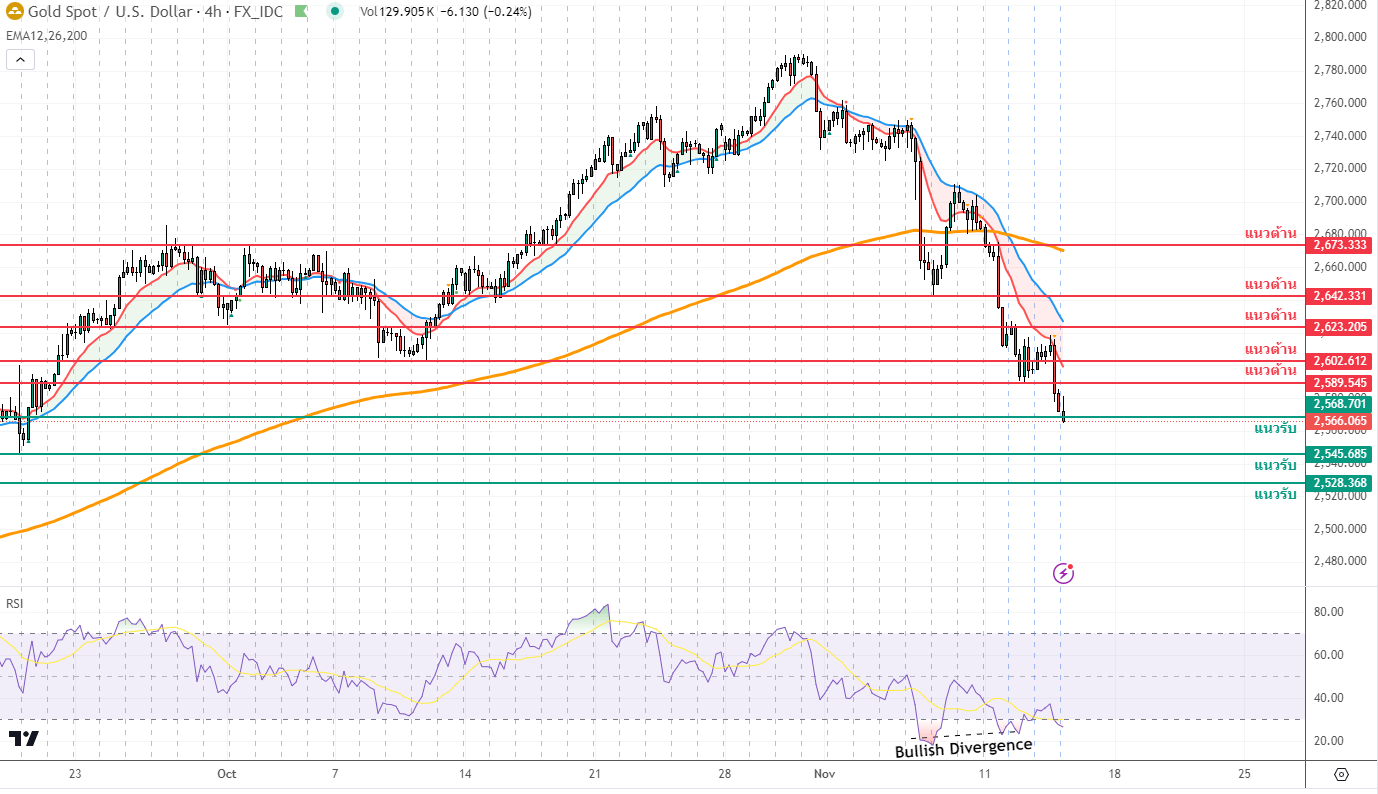Viewport: 1378px width, 794px height.
Task: Click the red 2,566.065 current price label
Action: pyautogui.click(x=1341, y=422)
